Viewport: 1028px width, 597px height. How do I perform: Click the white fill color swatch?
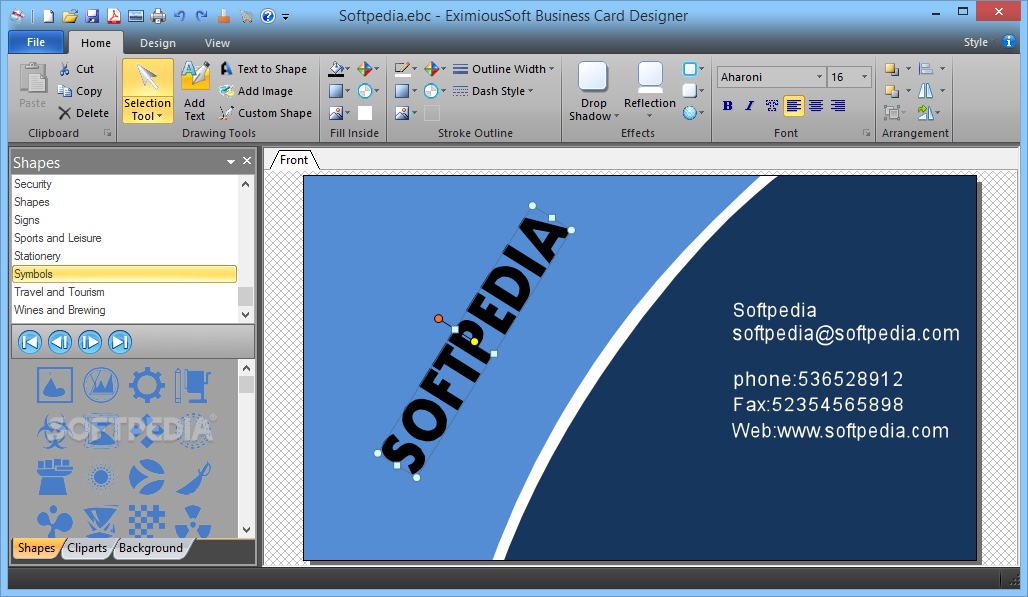pyautogui.click(x=365, y=113)
